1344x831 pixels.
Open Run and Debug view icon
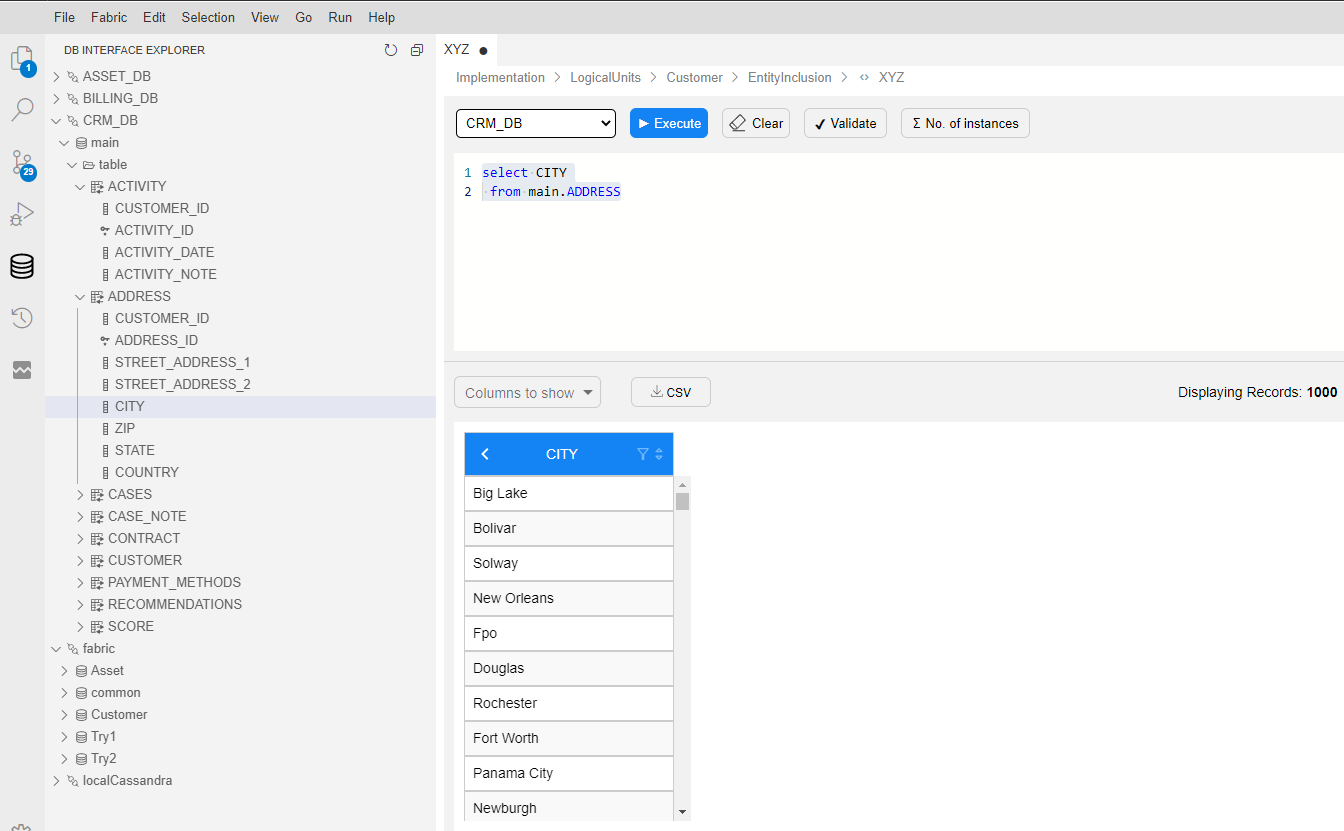point(22,214)
